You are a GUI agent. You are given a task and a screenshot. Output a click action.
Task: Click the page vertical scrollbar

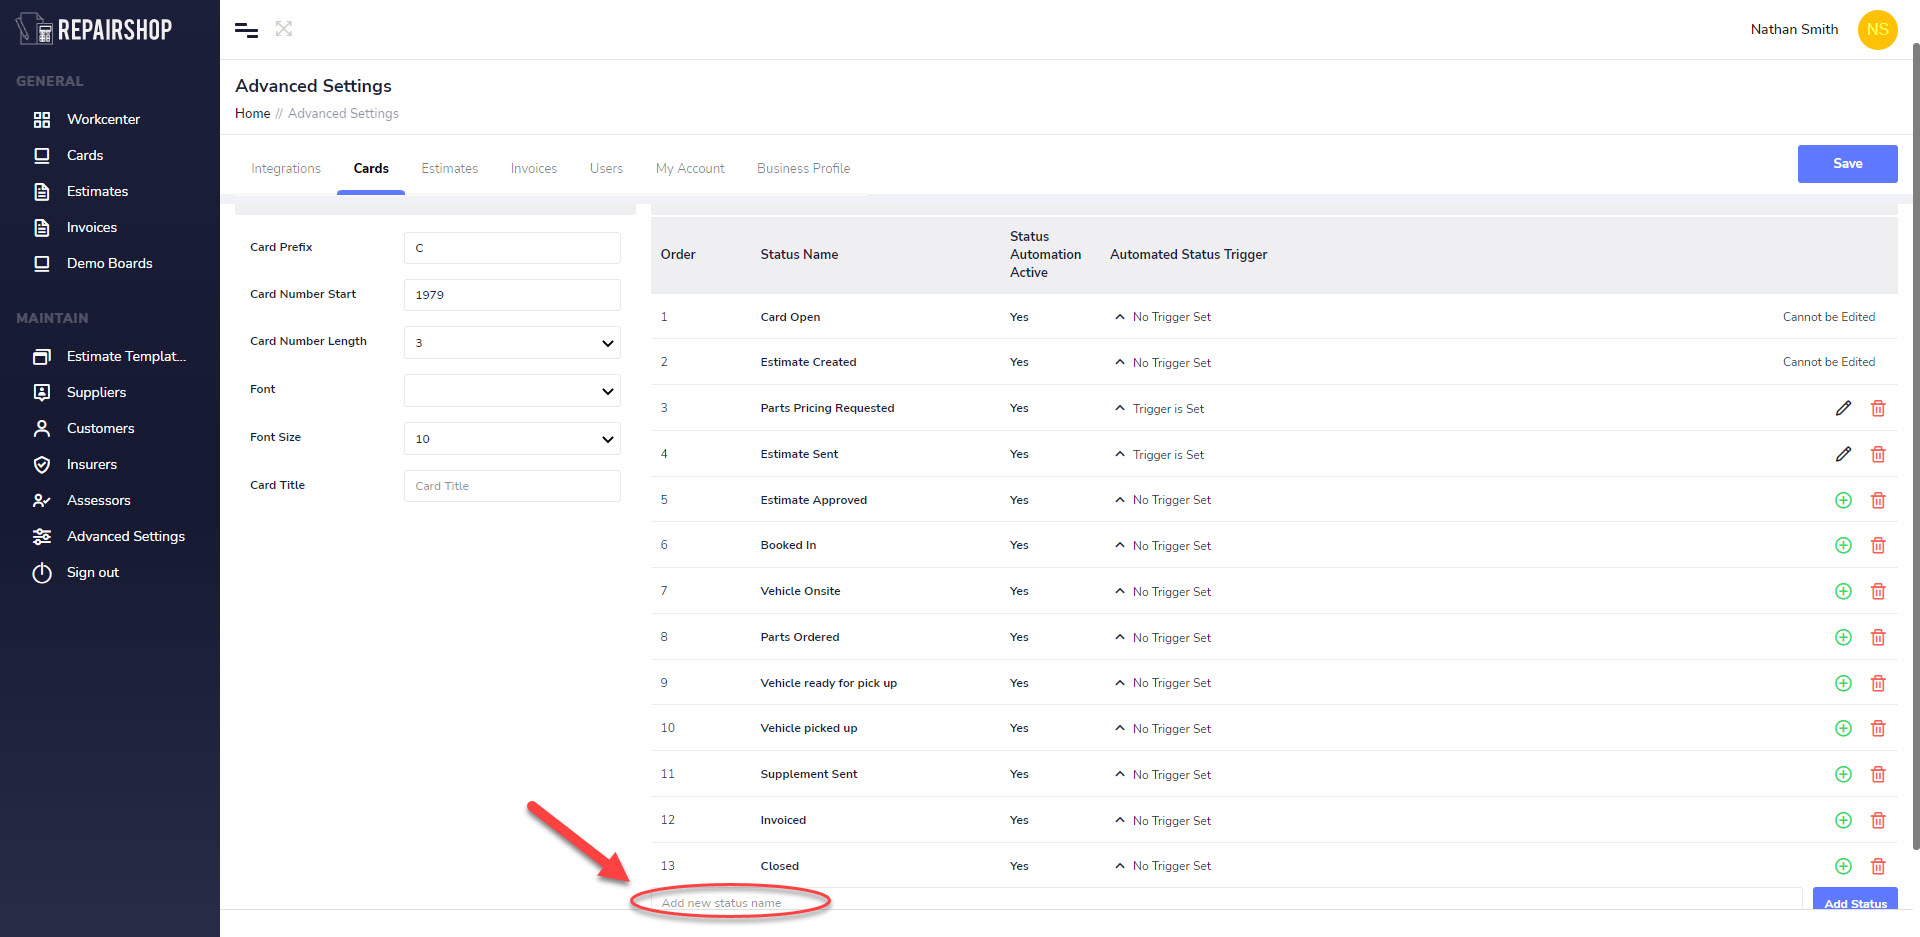click(1915, 445)
